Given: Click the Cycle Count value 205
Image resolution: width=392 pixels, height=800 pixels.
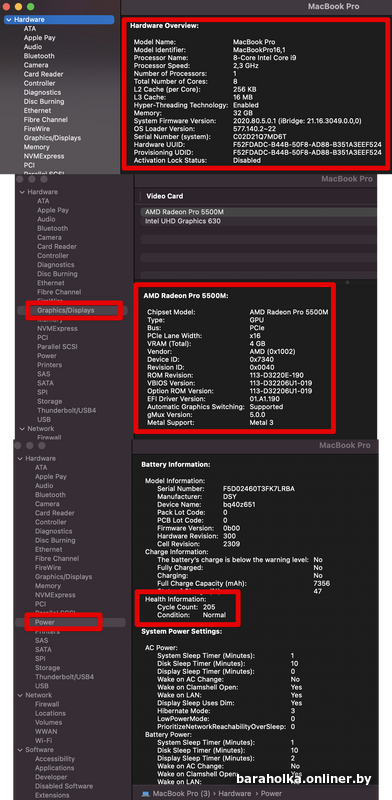Looking at the screenshot, I should (x=209, y=608).
